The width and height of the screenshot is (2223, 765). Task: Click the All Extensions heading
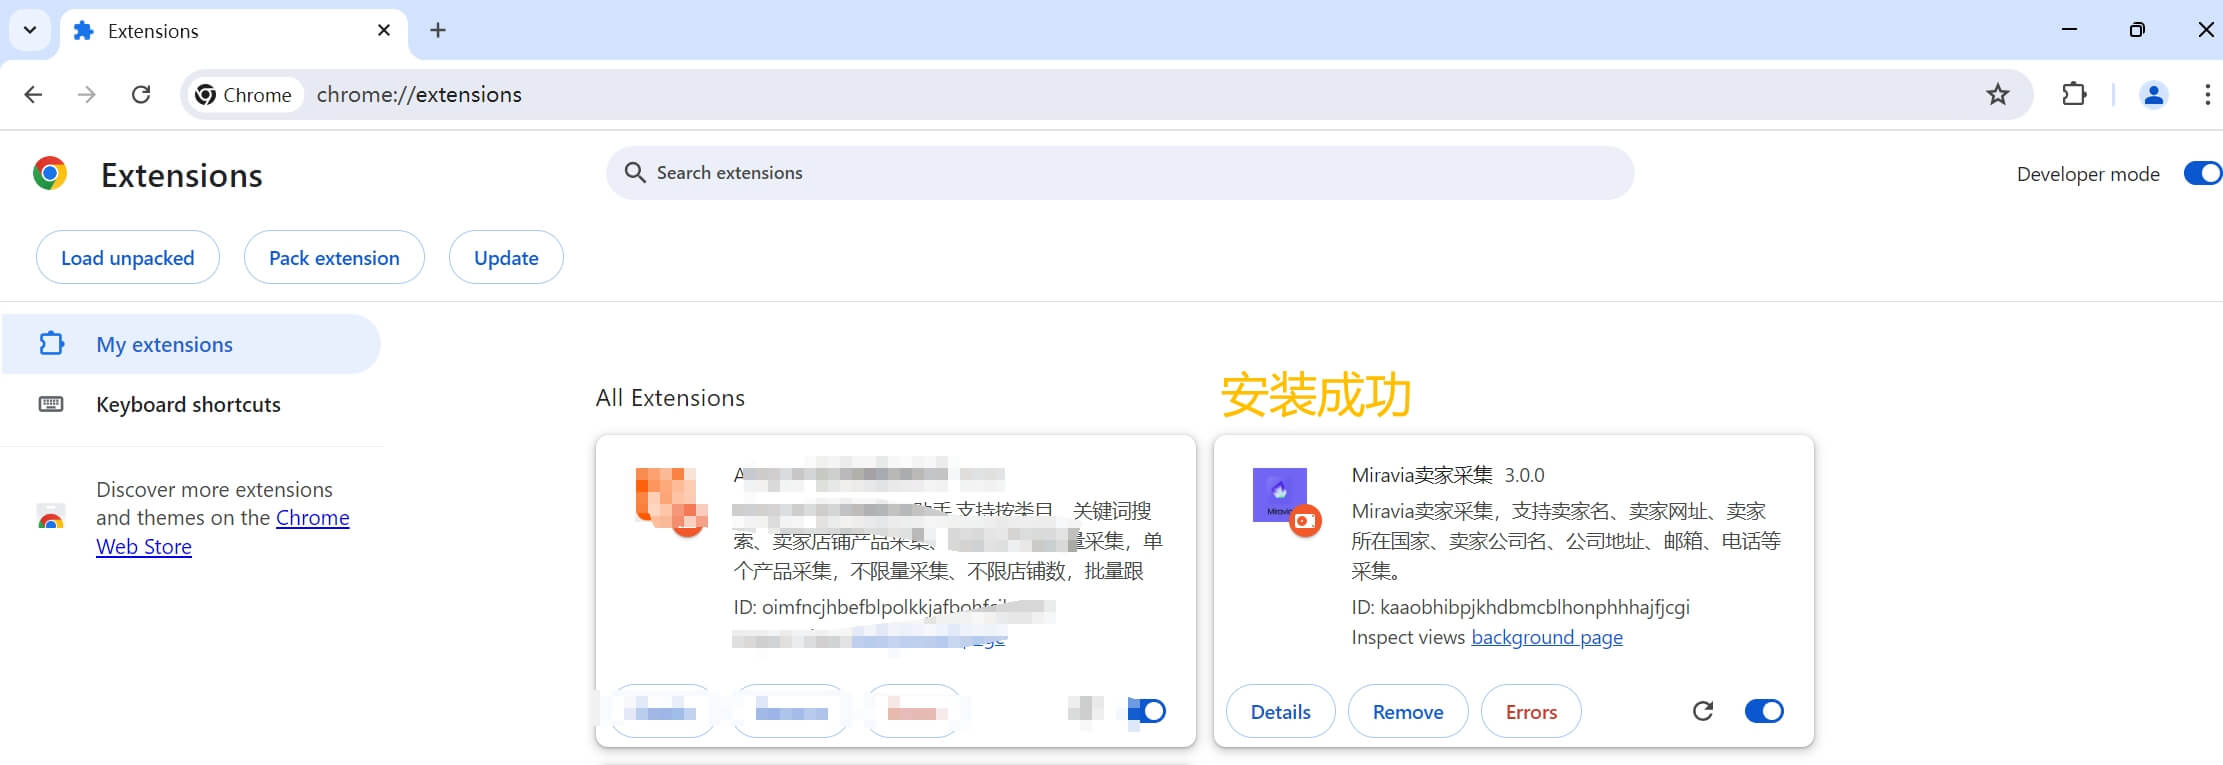pyautogui.click(x=670, y=398)
